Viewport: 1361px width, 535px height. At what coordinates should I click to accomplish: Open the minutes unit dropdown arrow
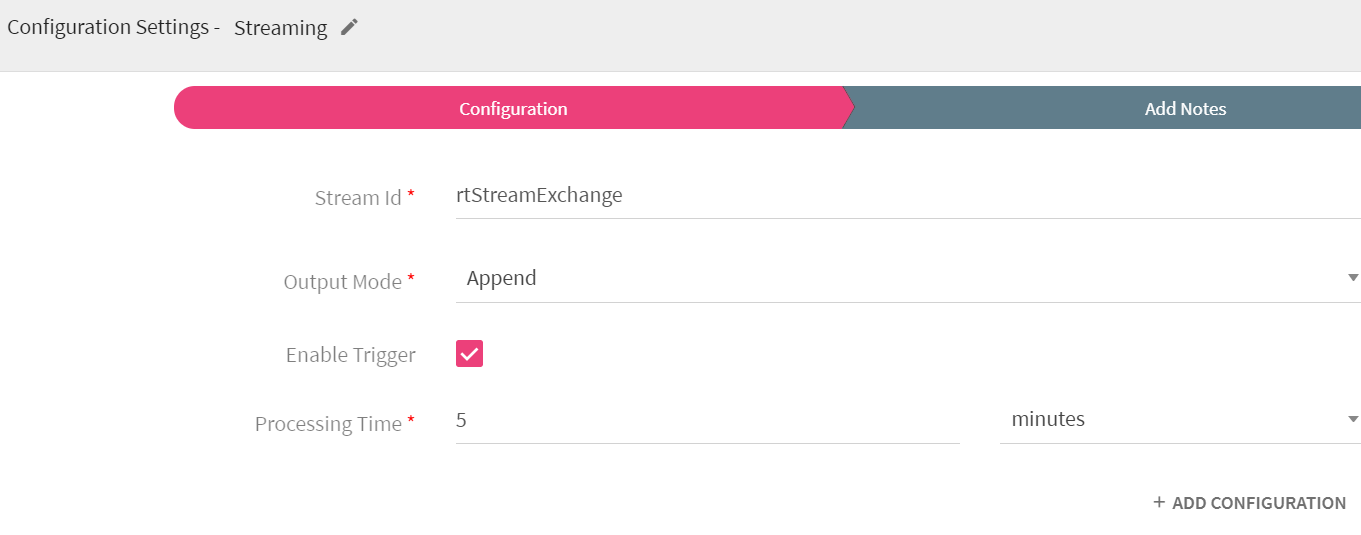tap(1353, 419)
